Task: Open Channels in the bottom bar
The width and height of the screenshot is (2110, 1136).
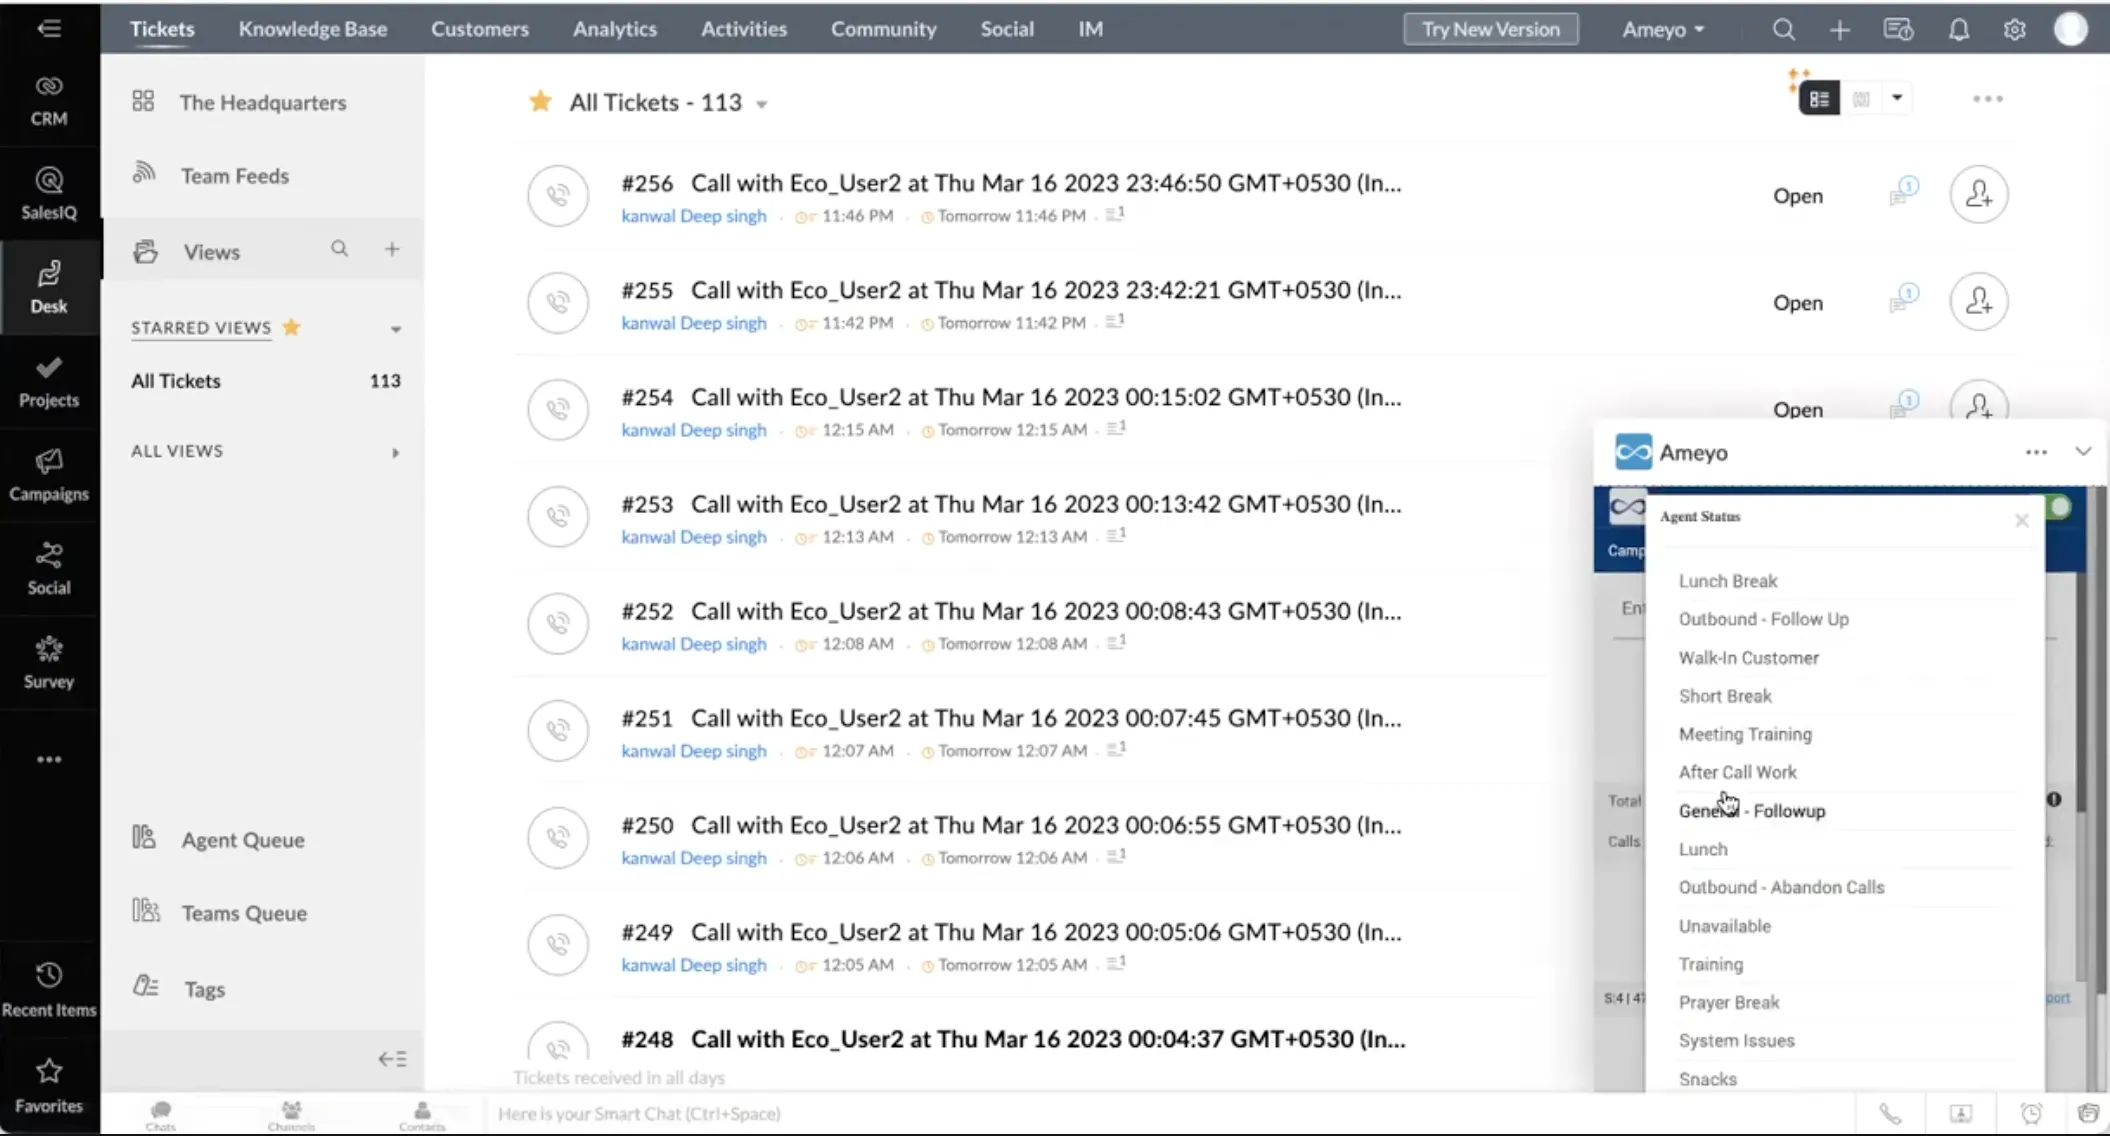Action: 291,1115
